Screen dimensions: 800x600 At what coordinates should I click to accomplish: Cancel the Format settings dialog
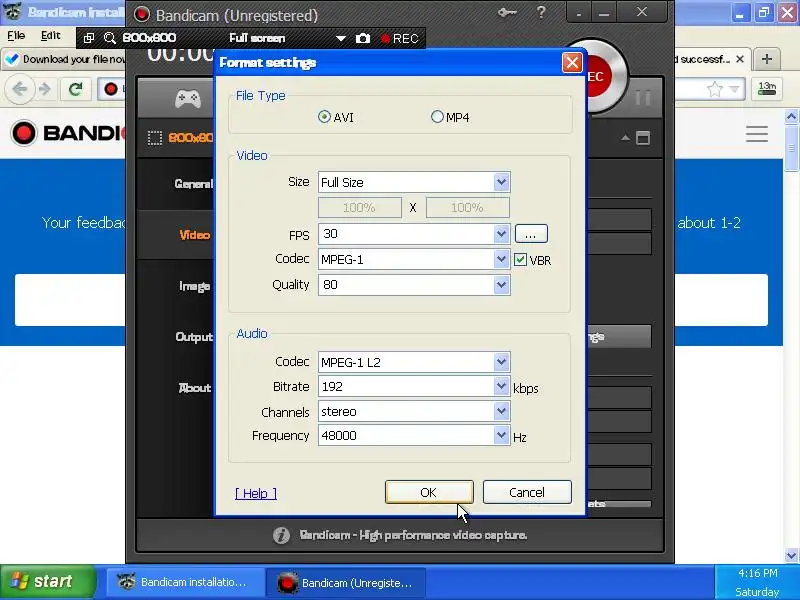click(527, 492)
